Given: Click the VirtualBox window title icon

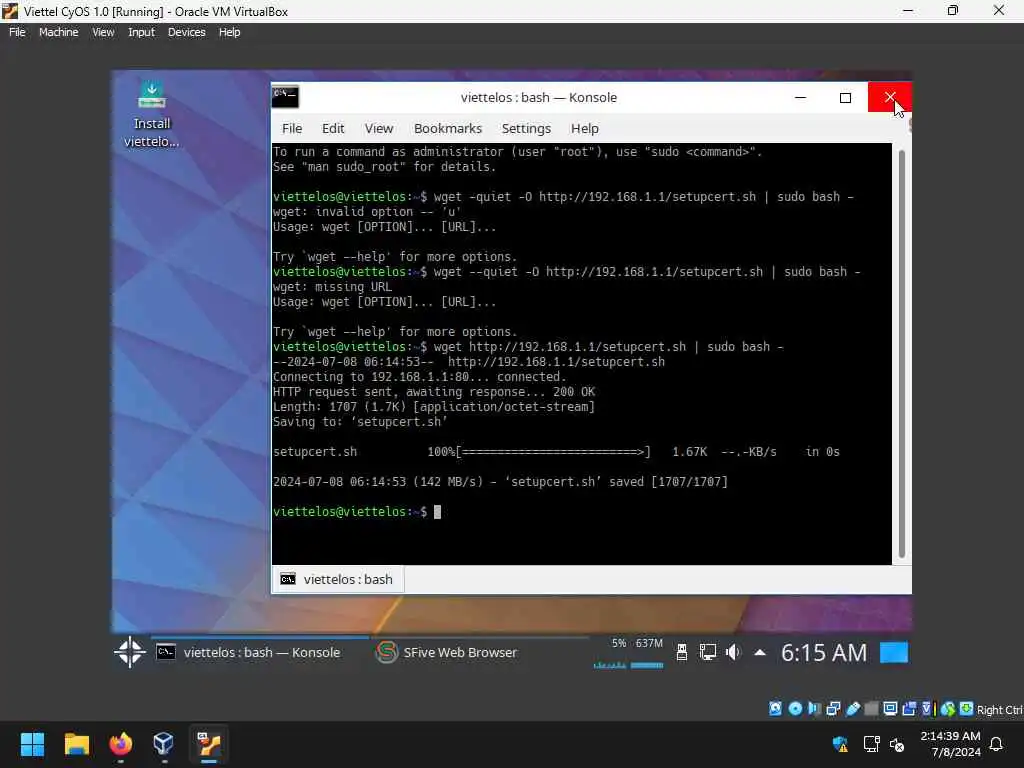Looking at the screenshot, I should point(10,11).
